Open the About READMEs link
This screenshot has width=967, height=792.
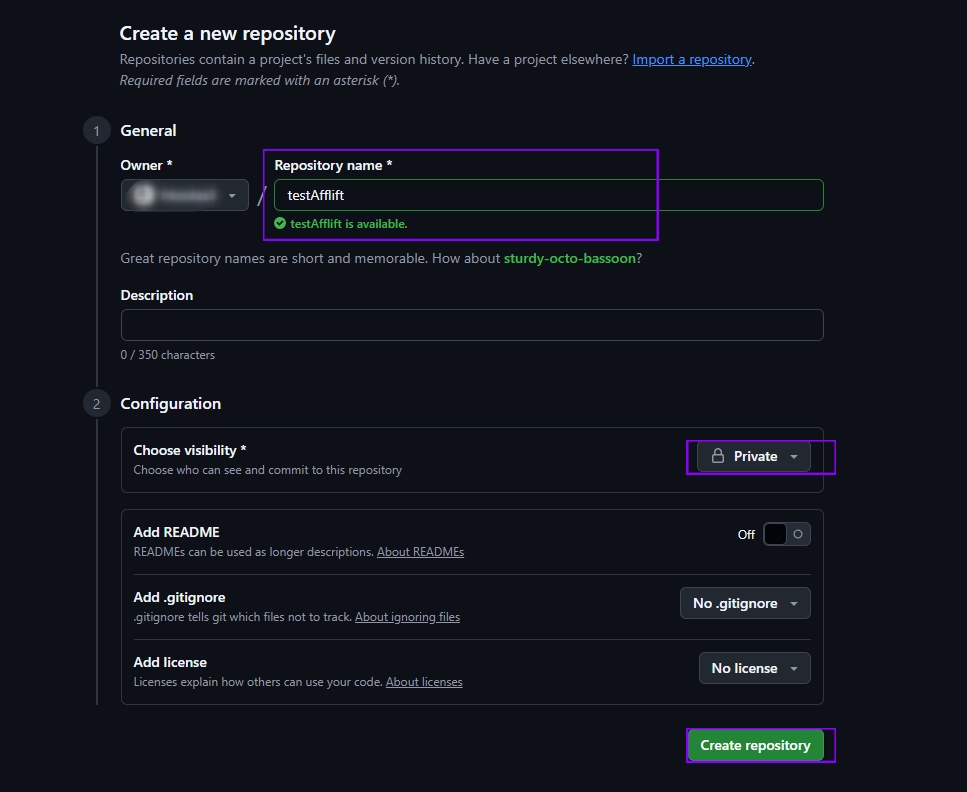420,552
